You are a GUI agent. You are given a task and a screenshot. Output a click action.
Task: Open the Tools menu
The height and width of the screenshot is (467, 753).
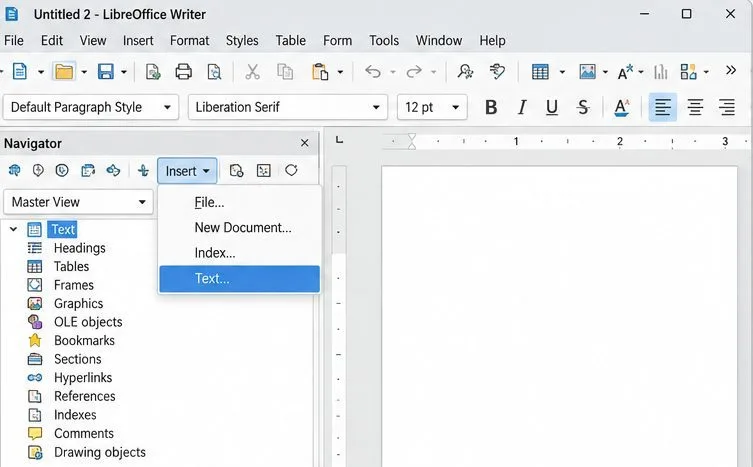[384, 40]
